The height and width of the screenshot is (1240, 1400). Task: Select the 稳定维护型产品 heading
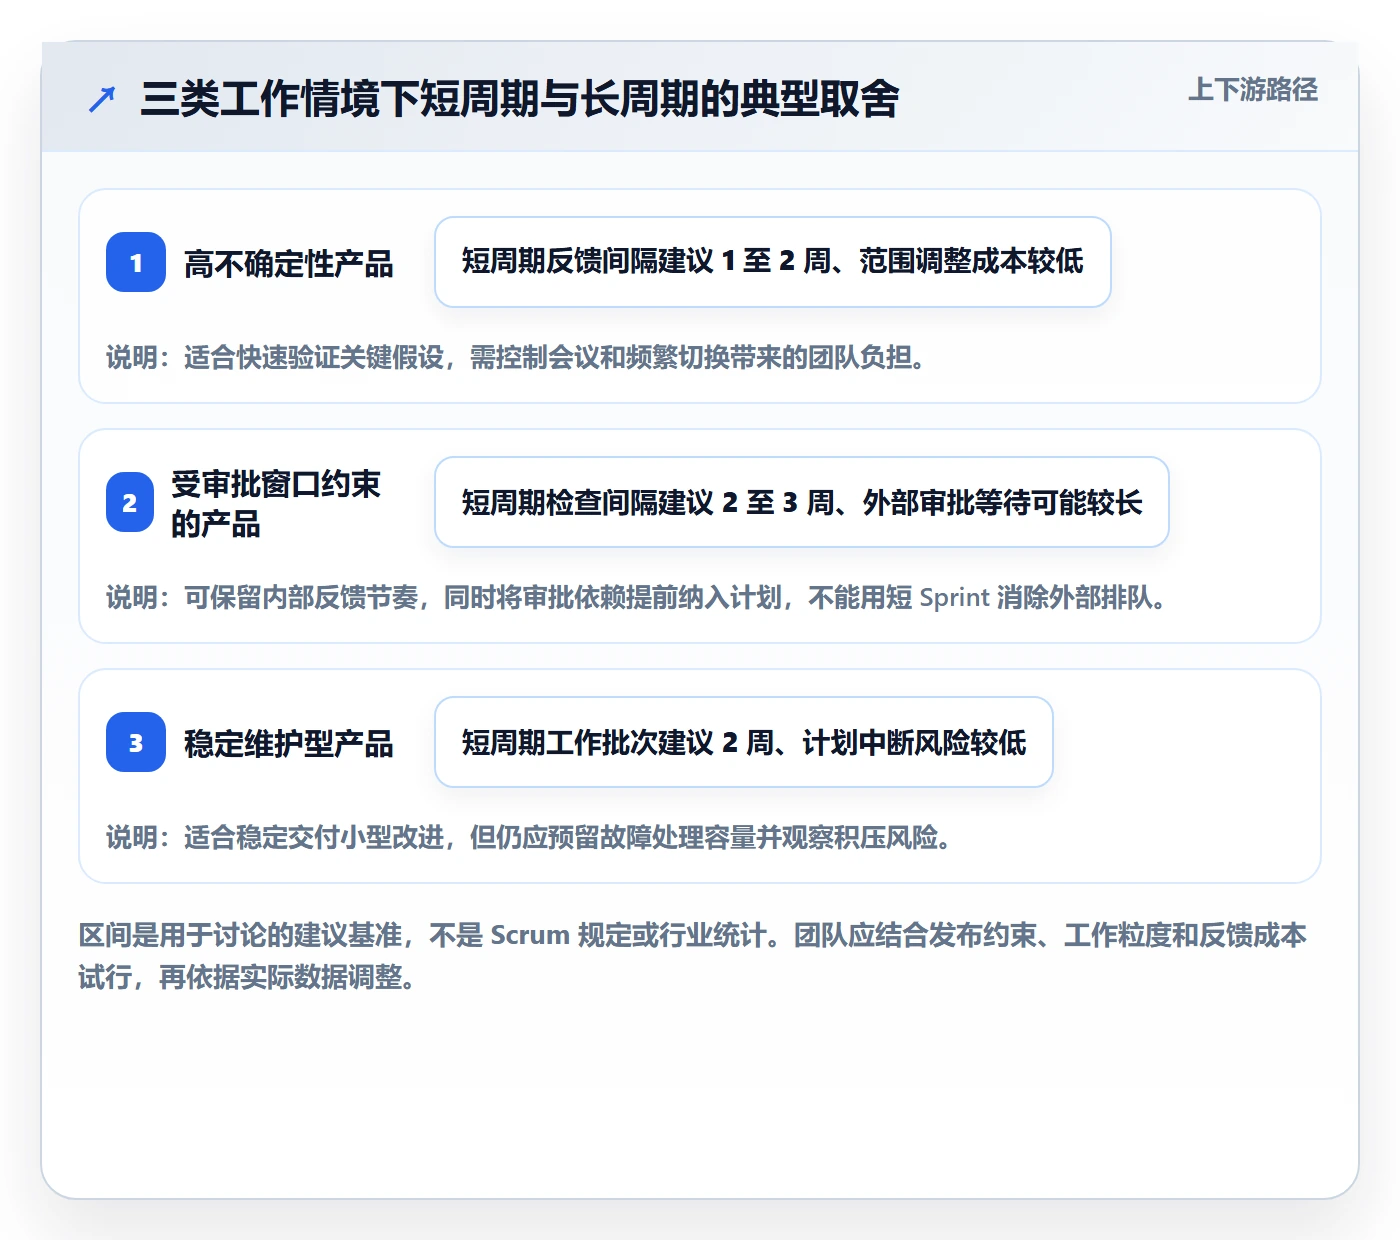[289, 743]
